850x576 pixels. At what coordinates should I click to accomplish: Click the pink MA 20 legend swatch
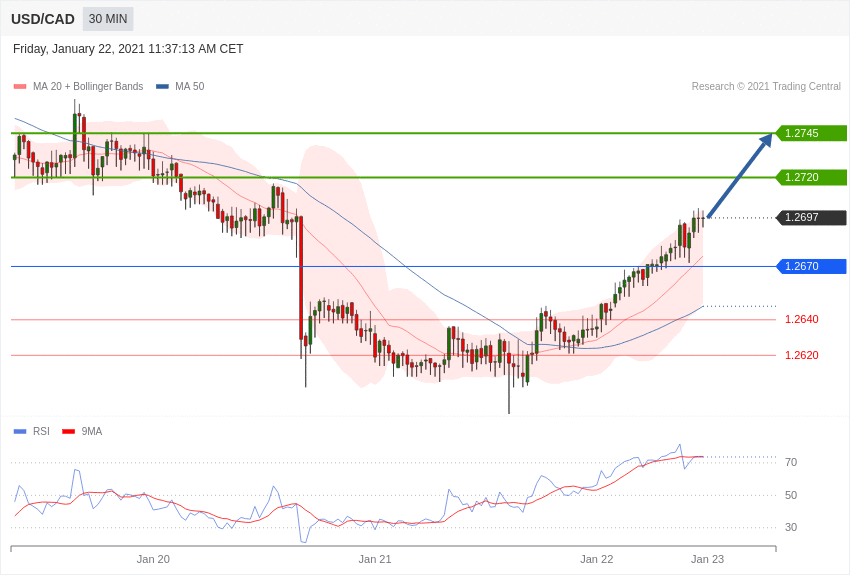pyautogui.click(x=20, y=86)
